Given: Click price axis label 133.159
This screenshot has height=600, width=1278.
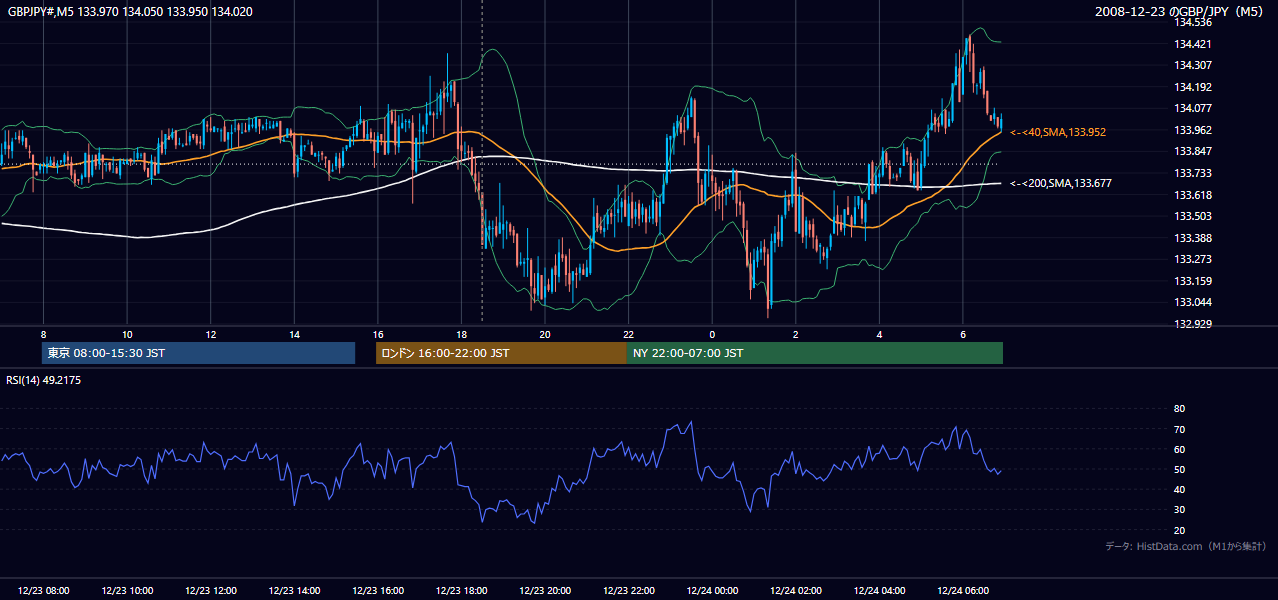Looking at the screenshot, I should [x=1192, y=281].
